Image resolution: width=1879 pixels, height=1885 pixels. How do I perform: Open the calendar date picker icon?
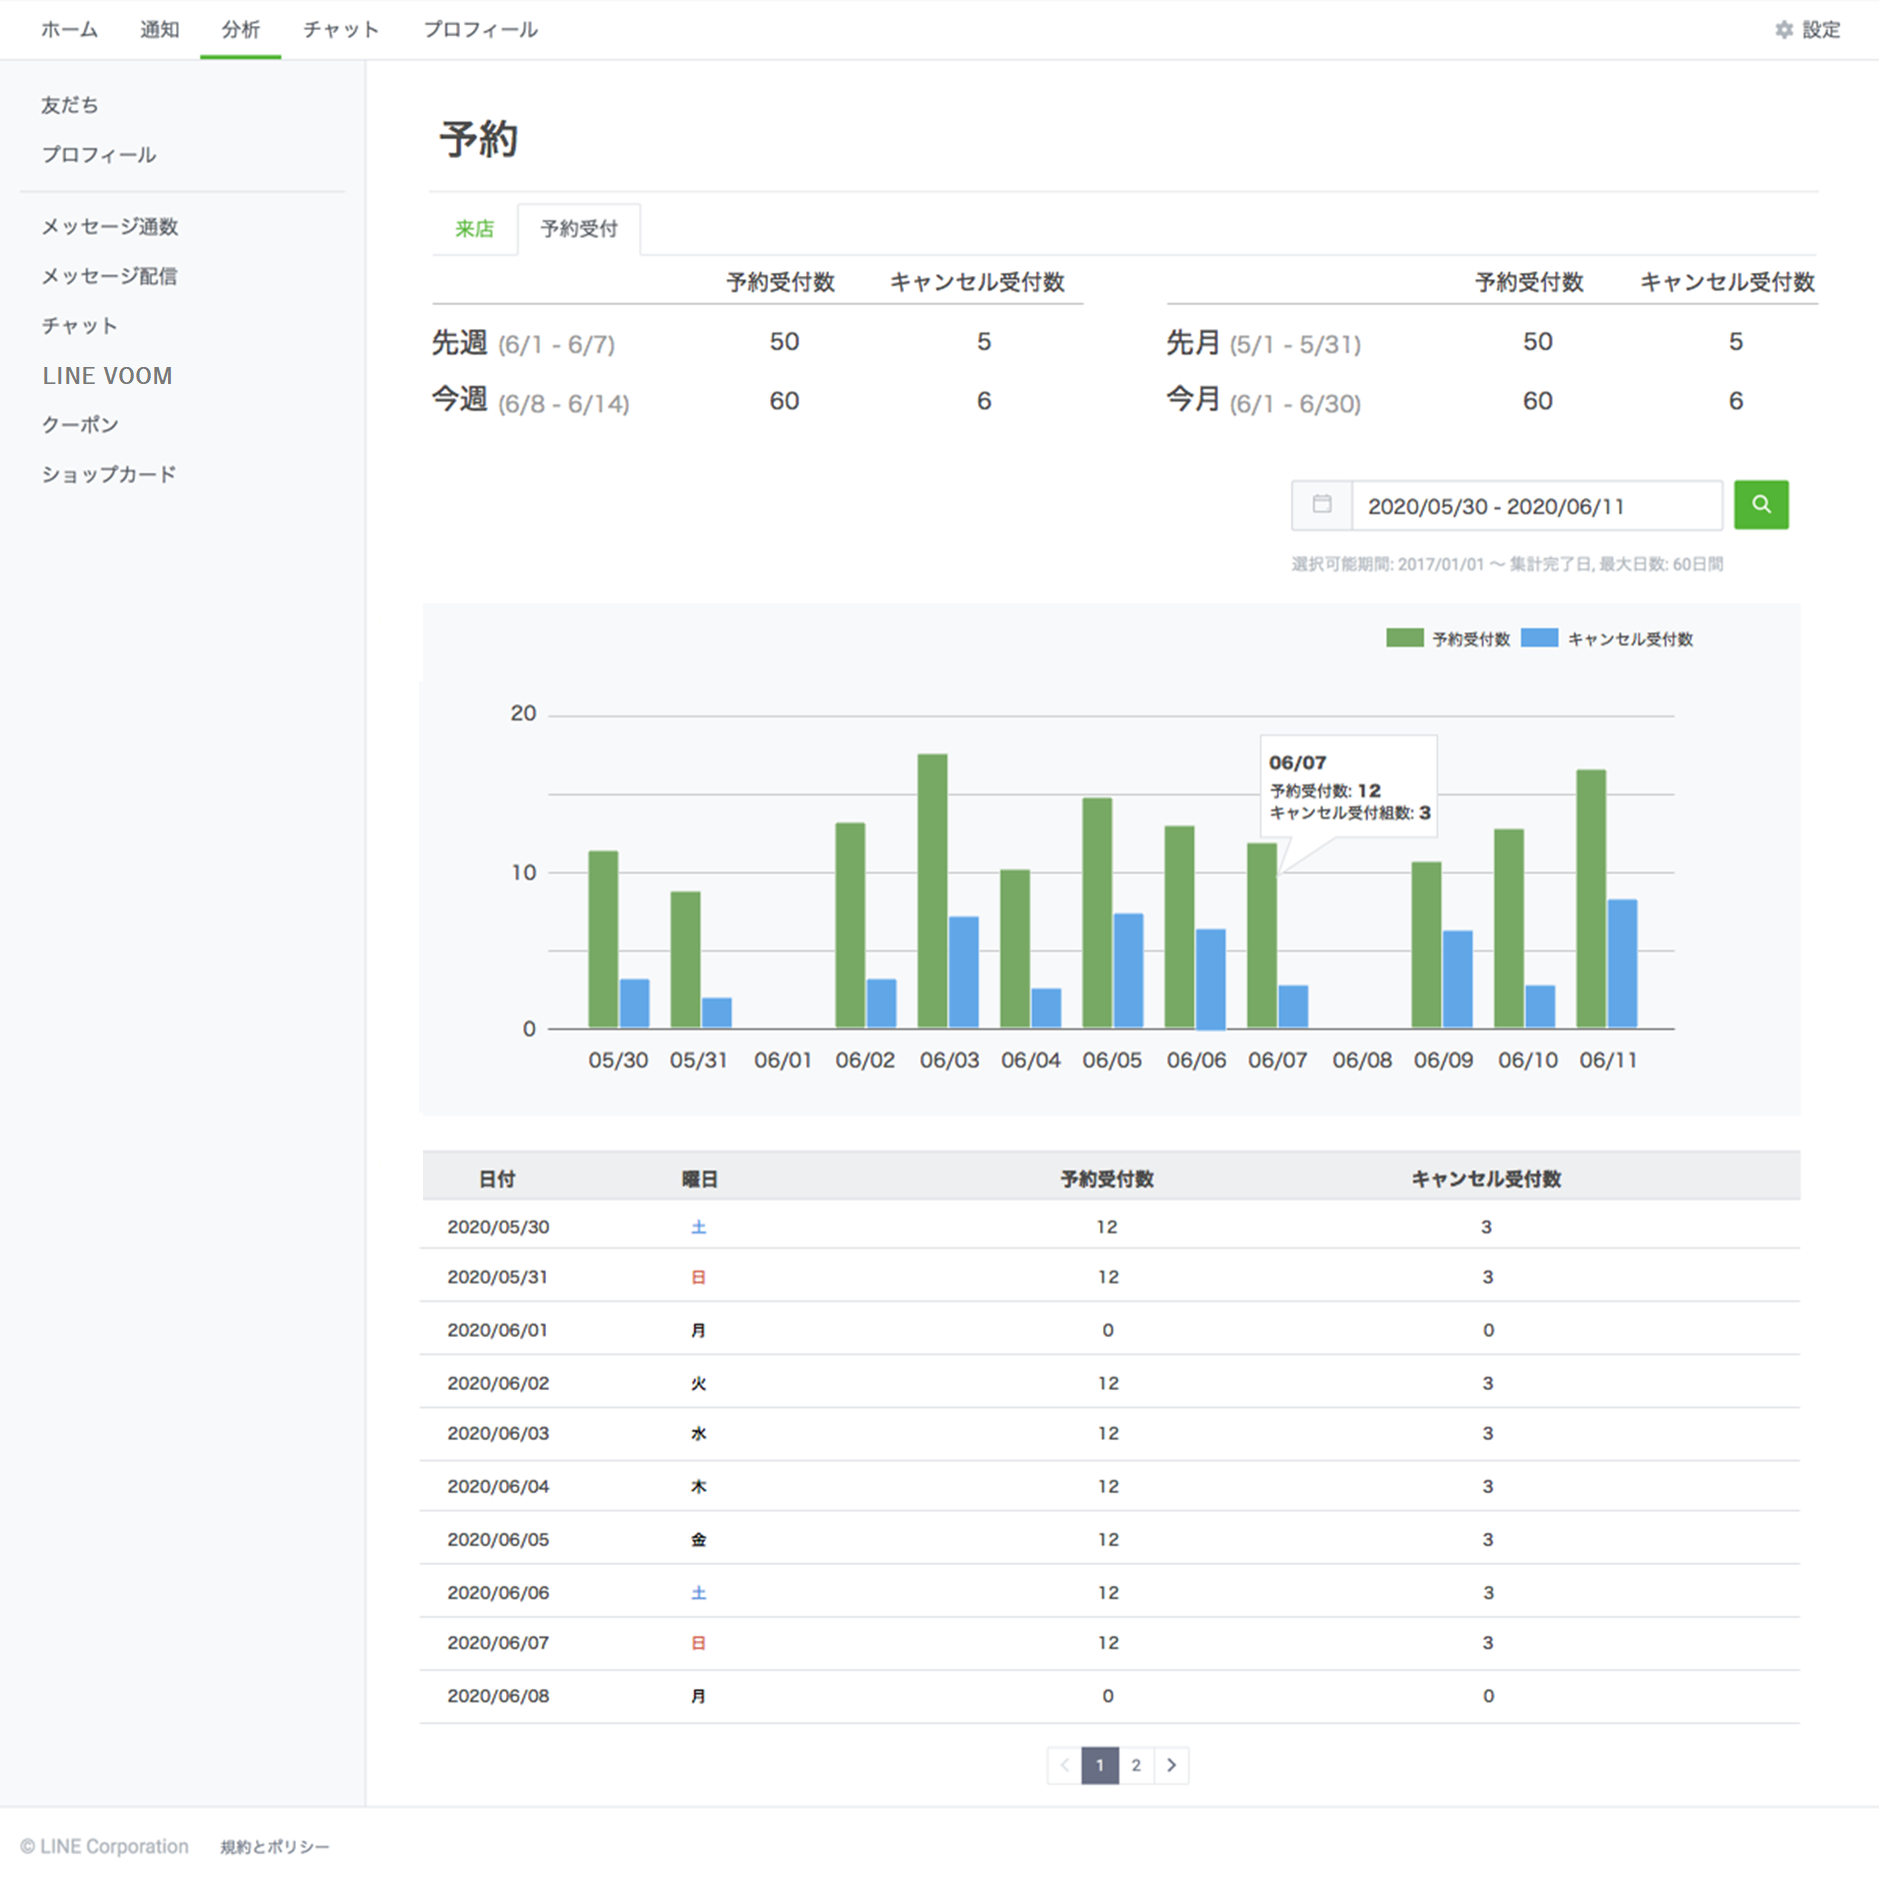1321,505
